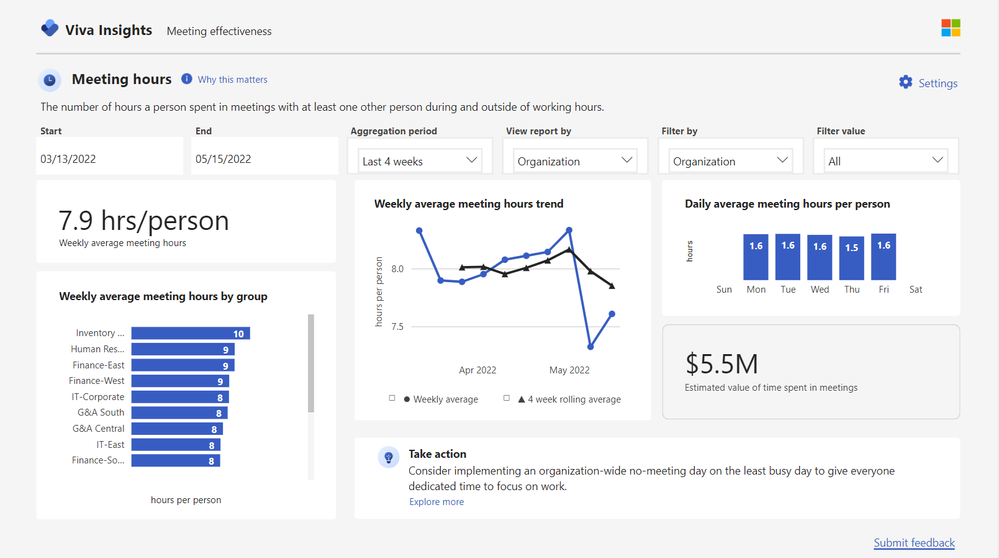The image size is (999, 558).
Task: Open the Filter value dropdown
Action: tap(885, 160)
